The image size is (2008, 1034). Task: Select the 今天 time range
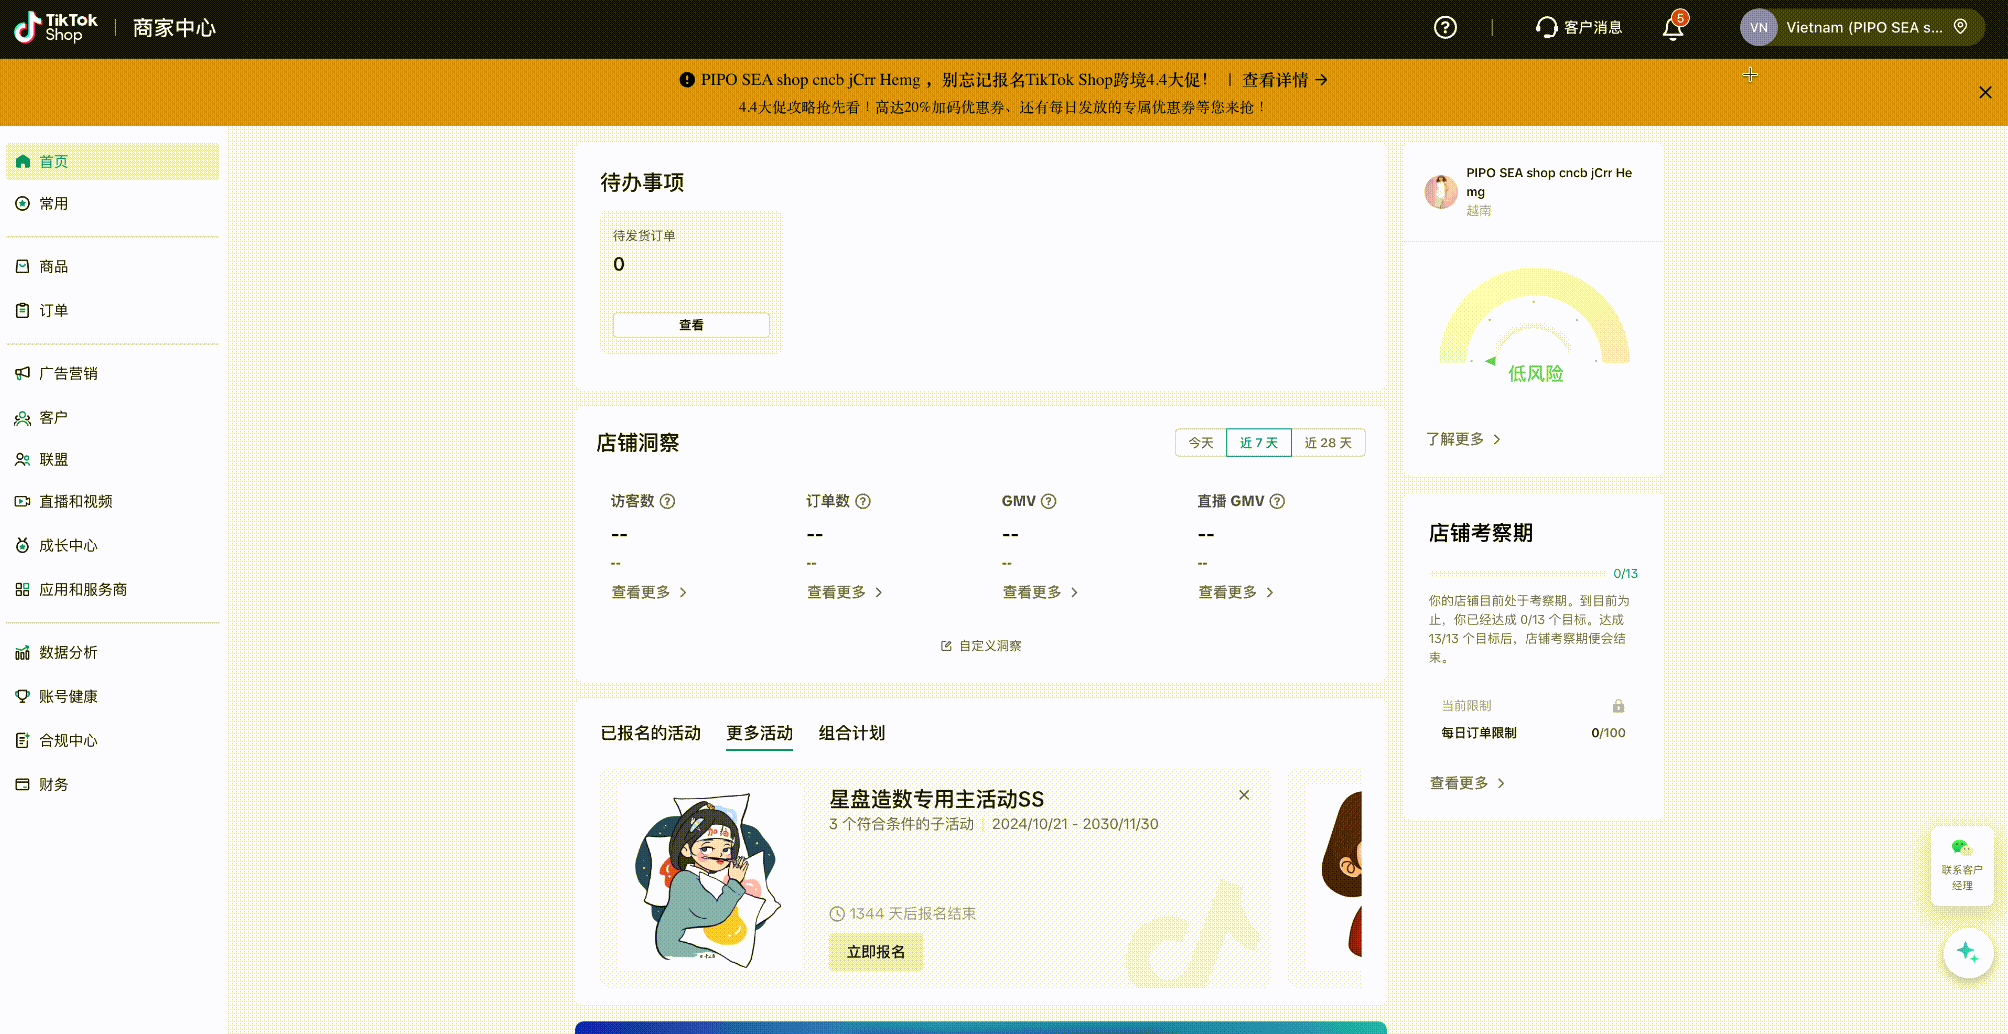pos(1200,443)
